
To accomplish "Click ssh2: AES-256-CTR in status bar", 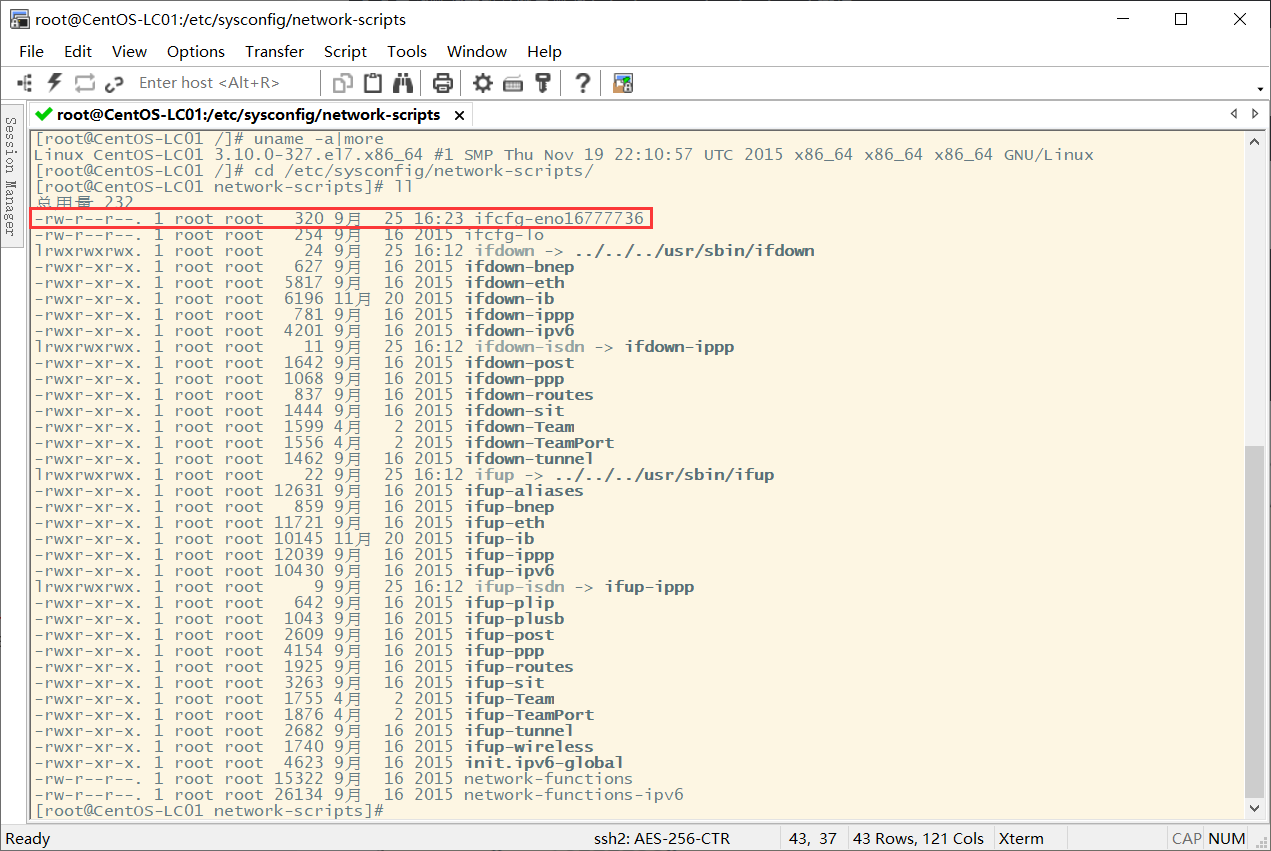I will tap(660, 839).
